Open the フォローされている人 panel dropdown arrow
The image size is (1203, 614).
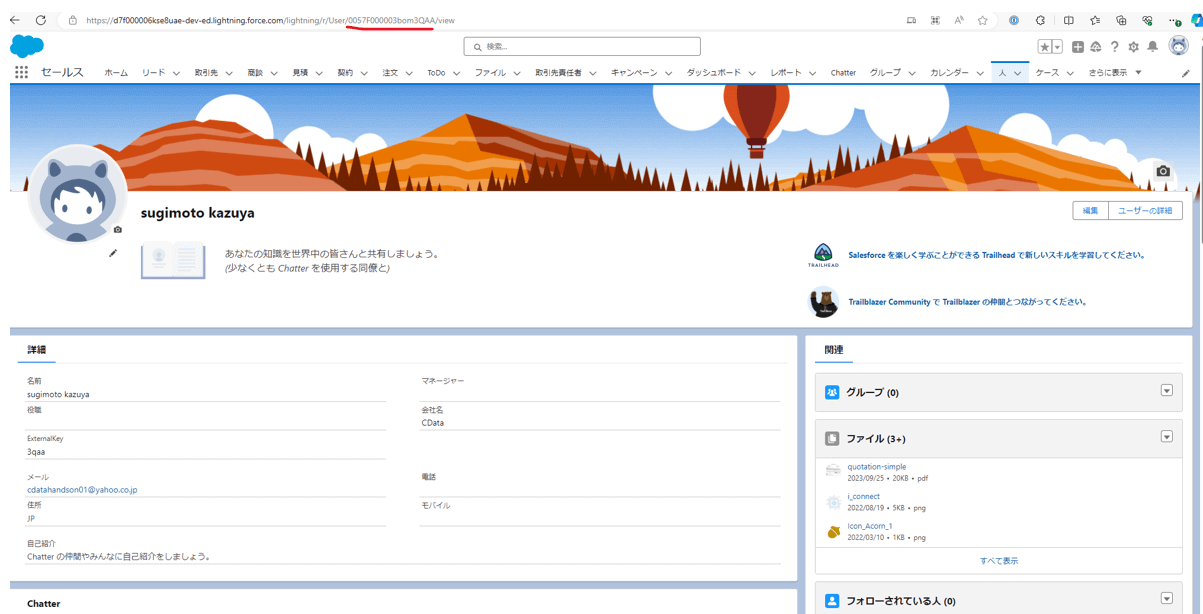click(x=1166, y=599)
